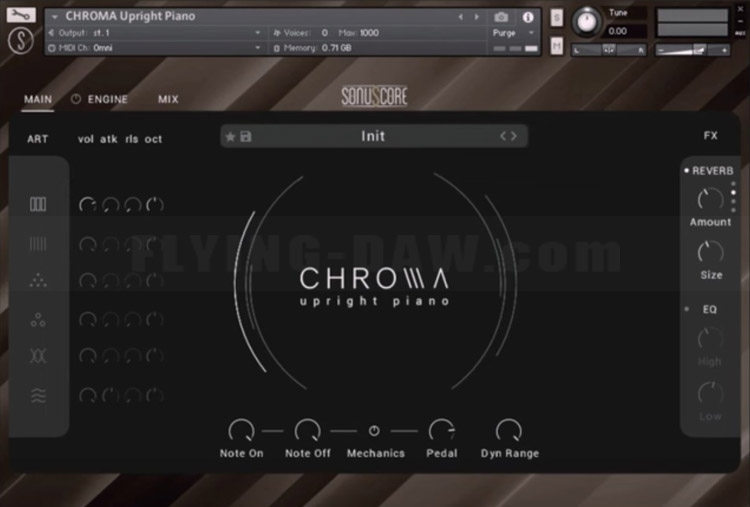Select the crossed-curves articulation icon
This screenshot has height=507, width=750.
38,356
